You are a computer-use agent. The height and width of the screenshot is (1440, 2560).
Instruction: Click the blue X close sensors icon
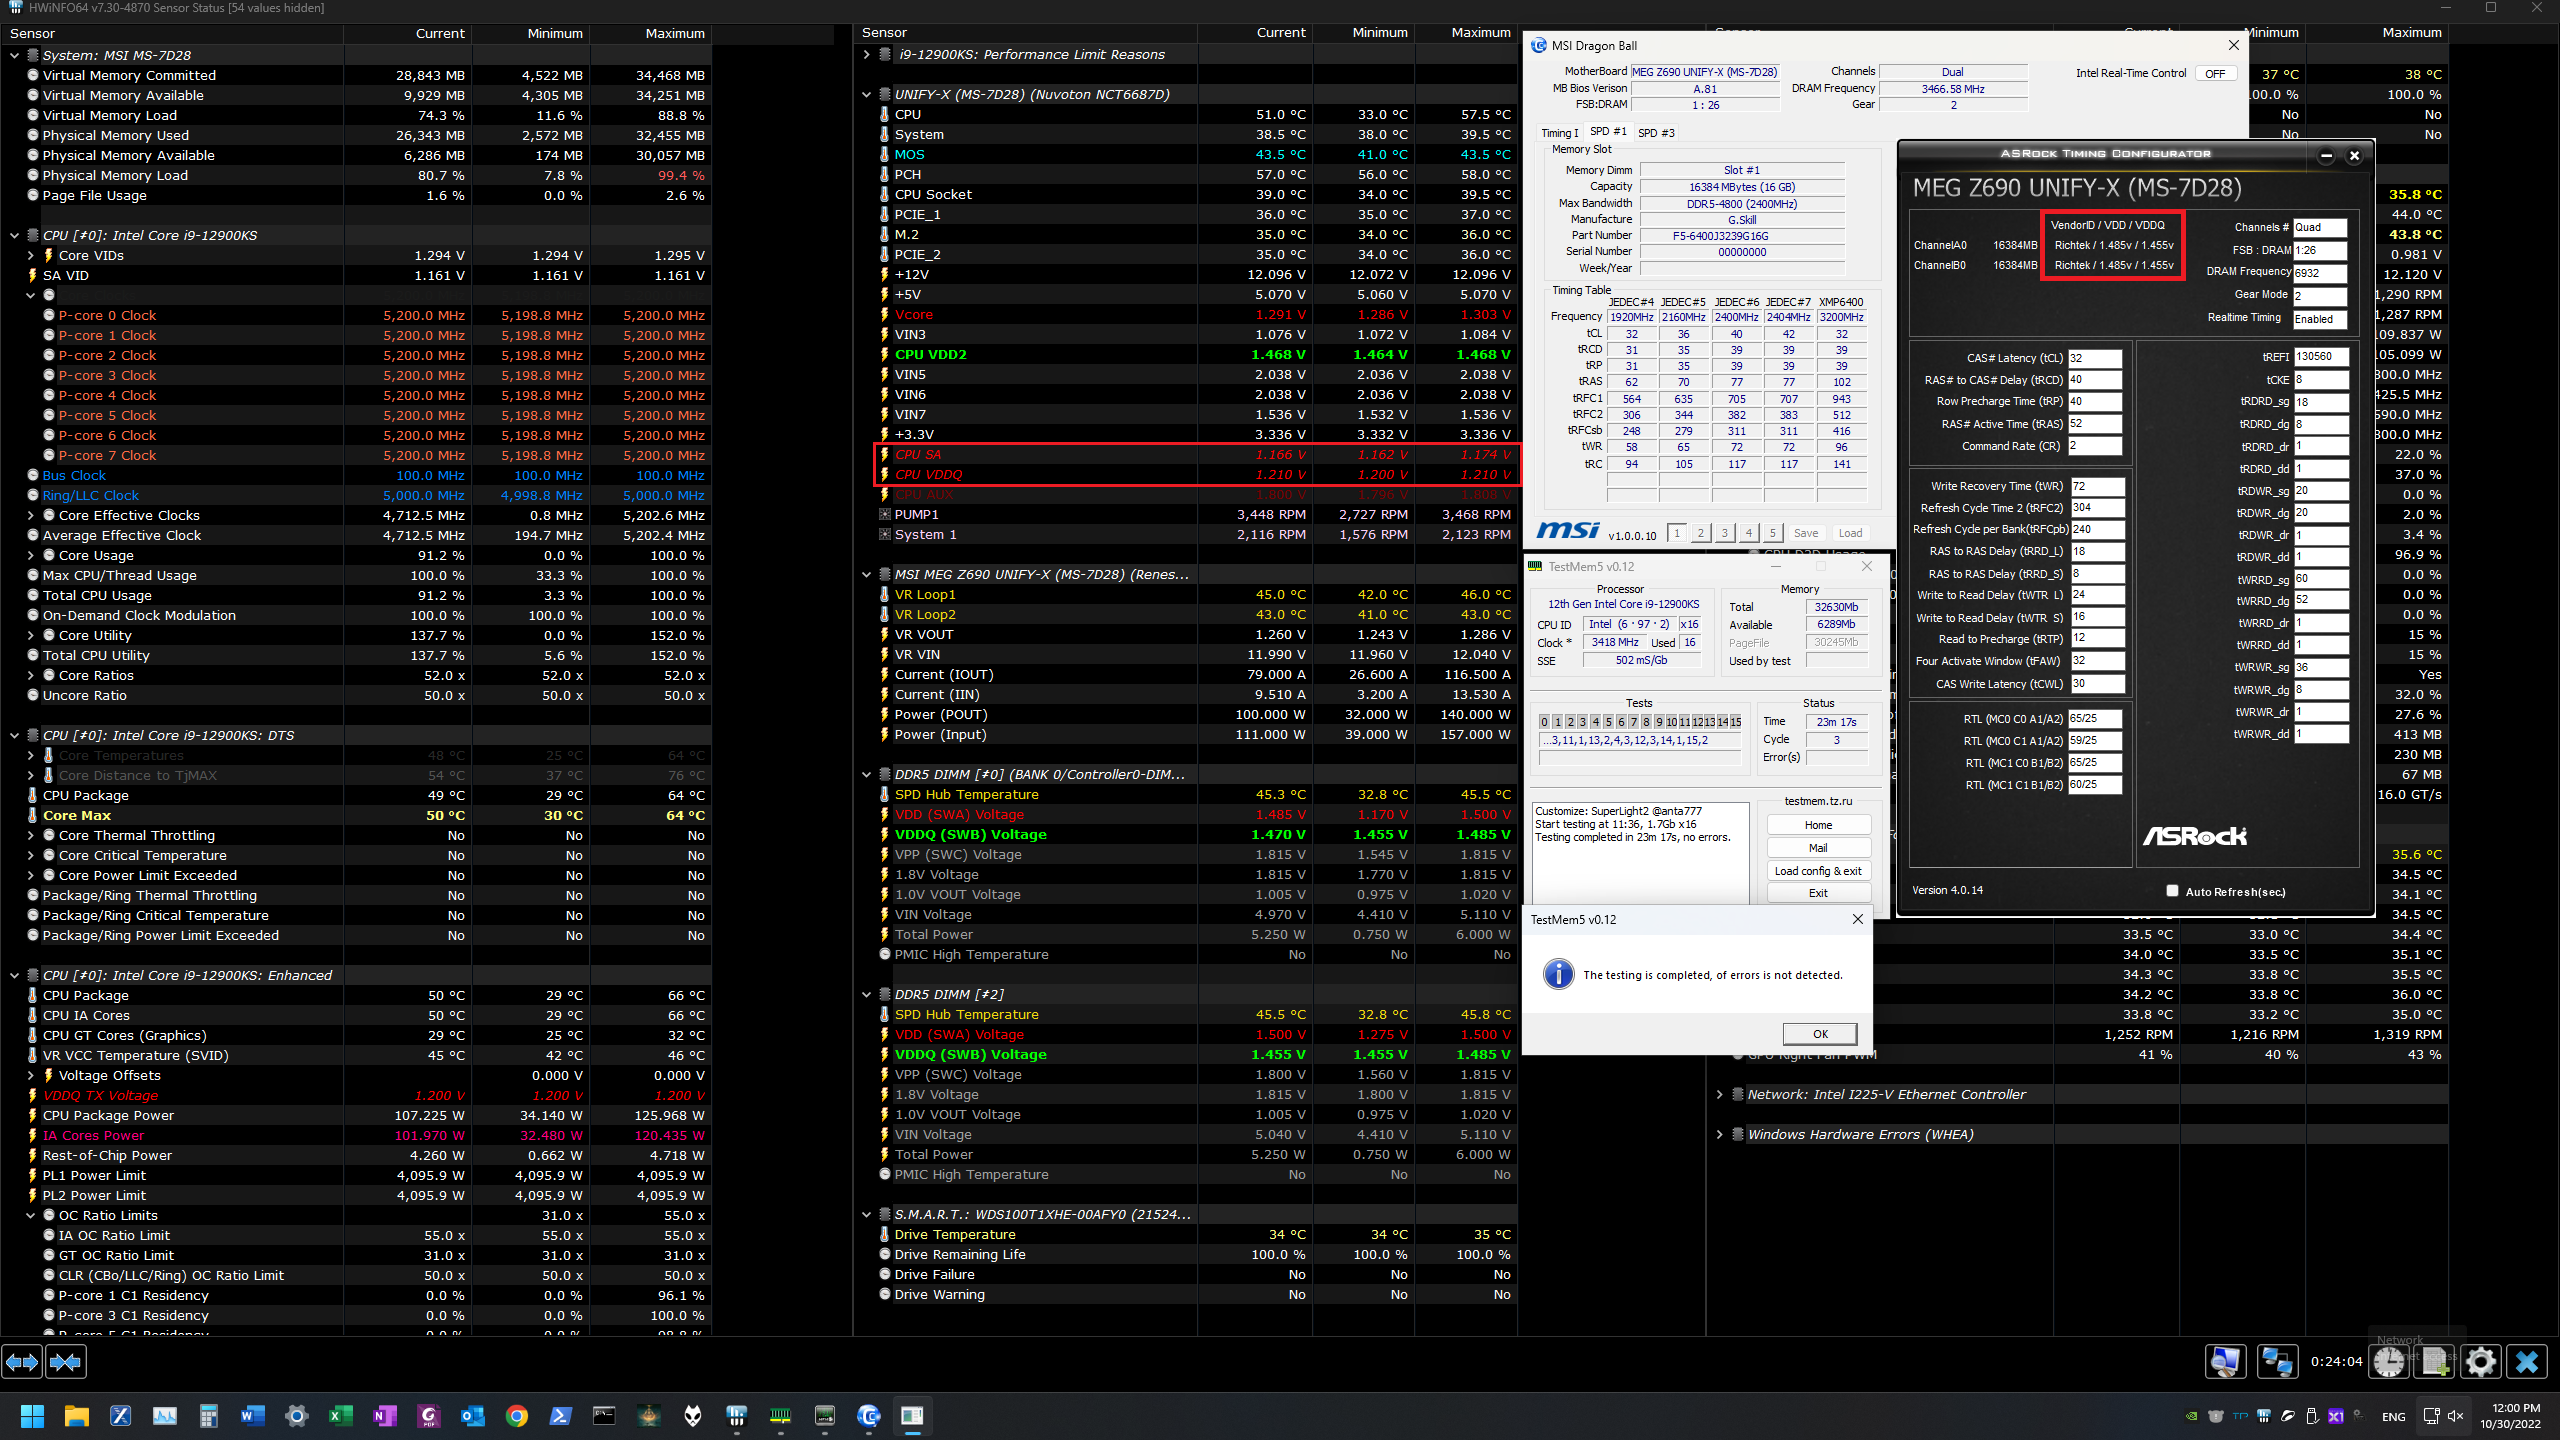tap(2527, 1361)
